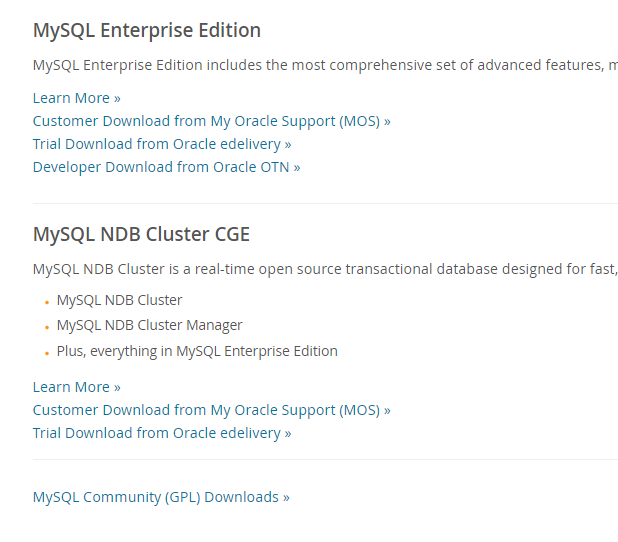Viewport: 618px width, 542px height.
Task: Select the 'MySQL NDB Cluster Manager' list item
Action: coord(149,325)
